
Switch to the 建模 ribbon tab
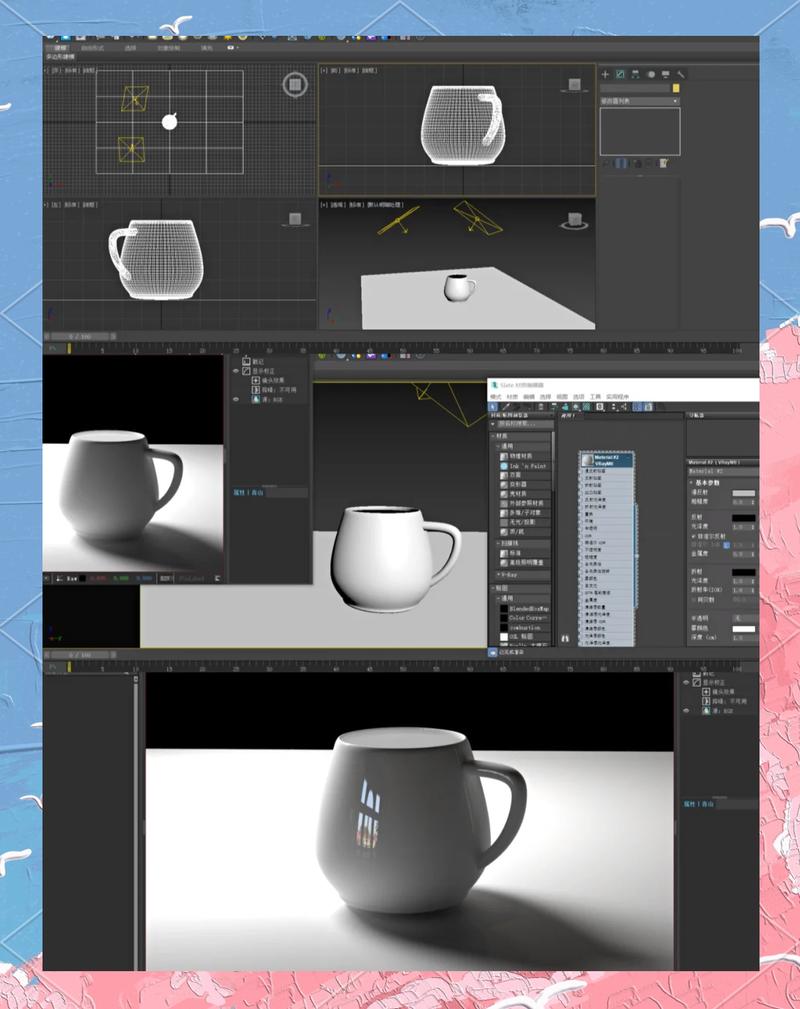tap(61, 48)
